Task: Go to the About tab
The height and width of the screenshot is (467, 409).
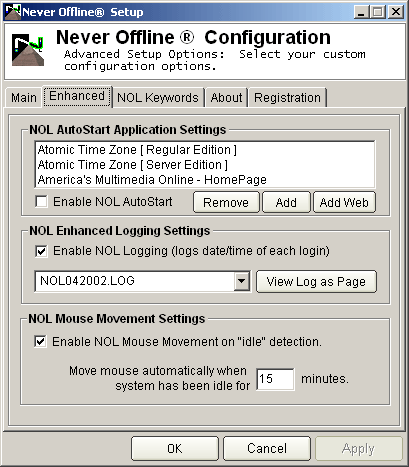Action: point(226,98)
